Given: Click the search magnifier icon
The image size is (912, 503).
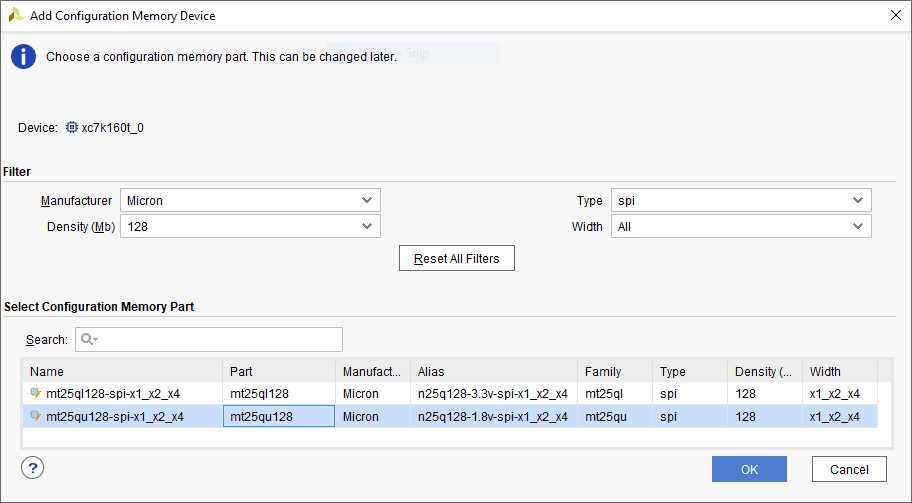Looking at the screenshot, I should coord(88,340).
